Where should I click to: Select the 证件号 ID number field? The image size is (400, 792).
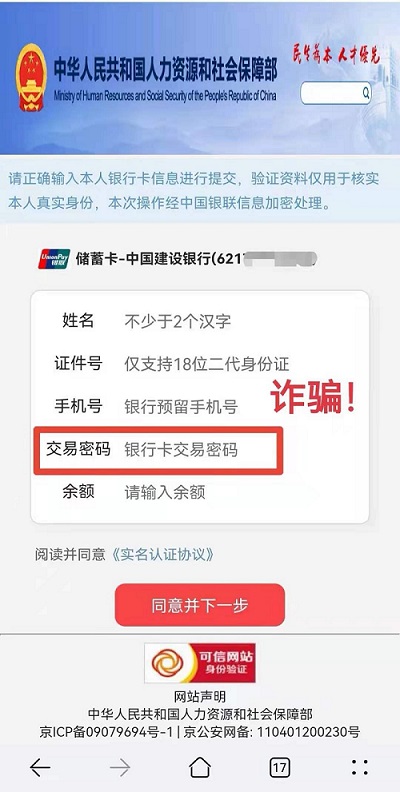point(200,364)
